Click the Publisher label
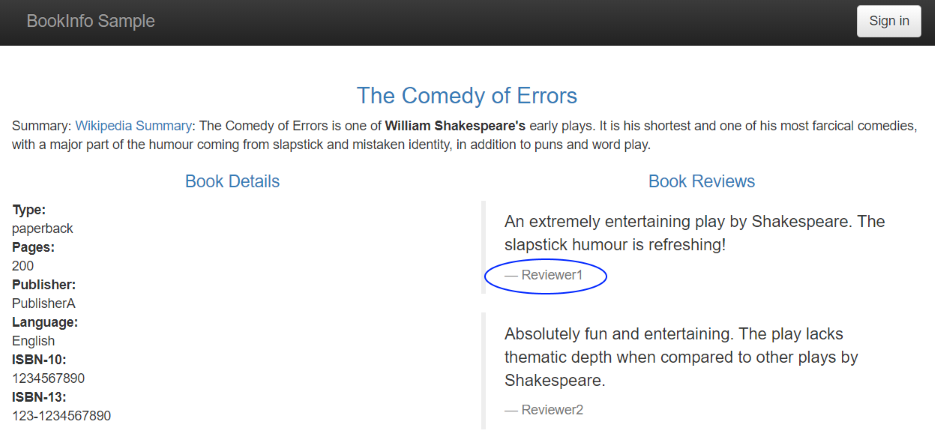Viewport: 935px width, 431px height. point(44,285)
